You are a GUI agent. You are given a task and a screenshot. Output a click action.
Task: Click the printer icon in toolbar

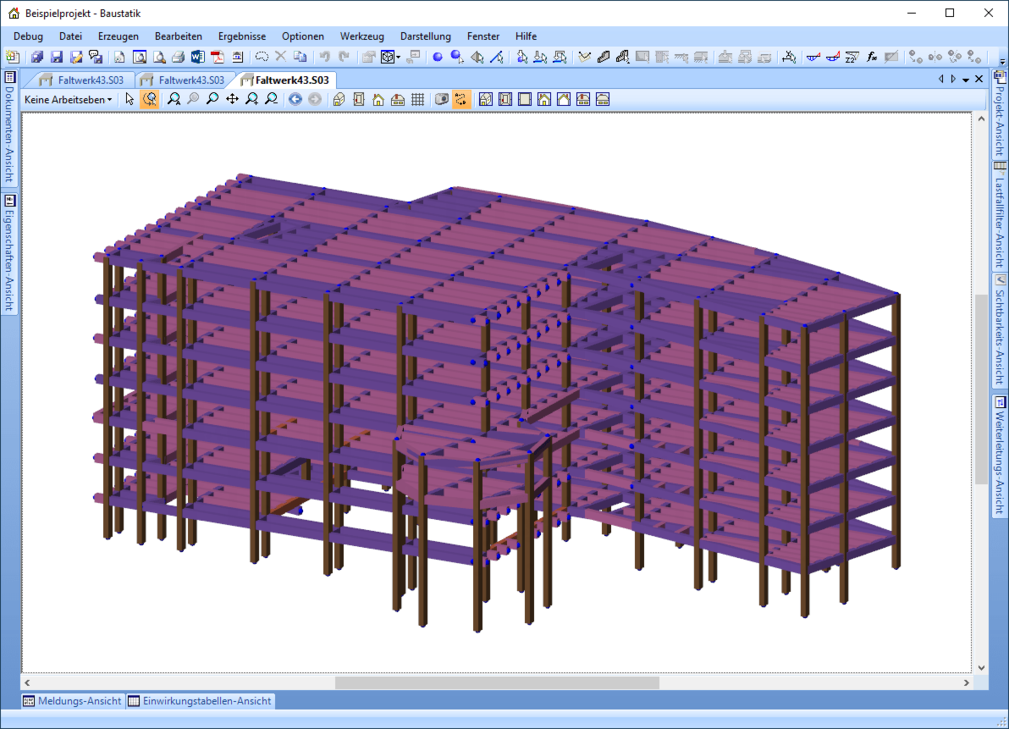(178, 57)
